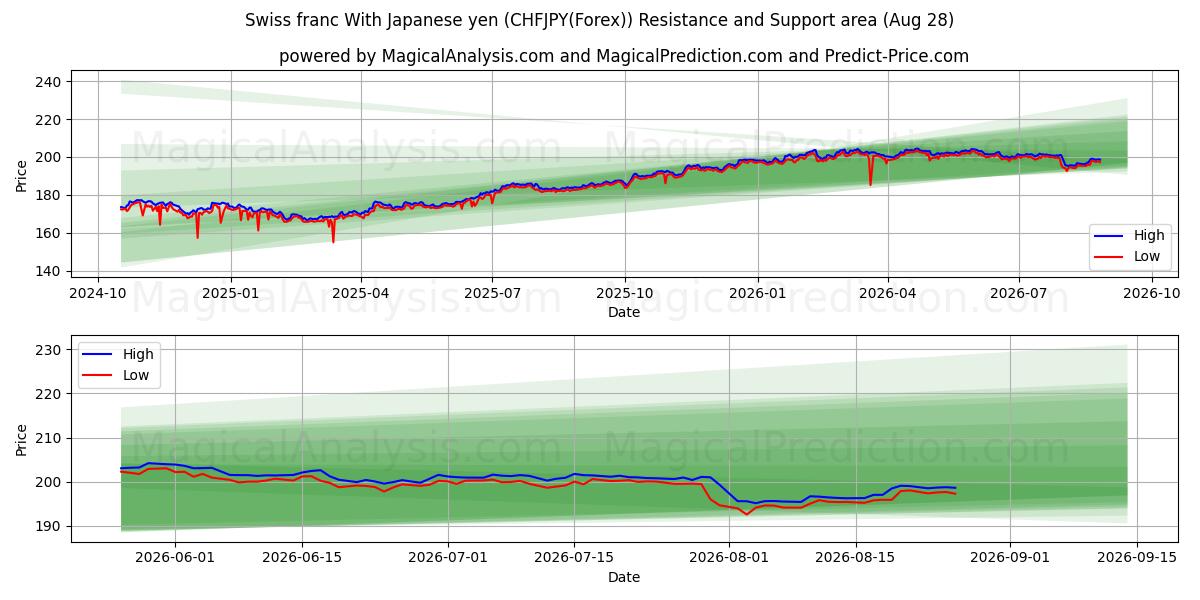Click the 2026-09-15 tick label on bottom chart
The width and height of the screenshot is (1200, 600).
pyautogui.click(x=1138, y=558)
